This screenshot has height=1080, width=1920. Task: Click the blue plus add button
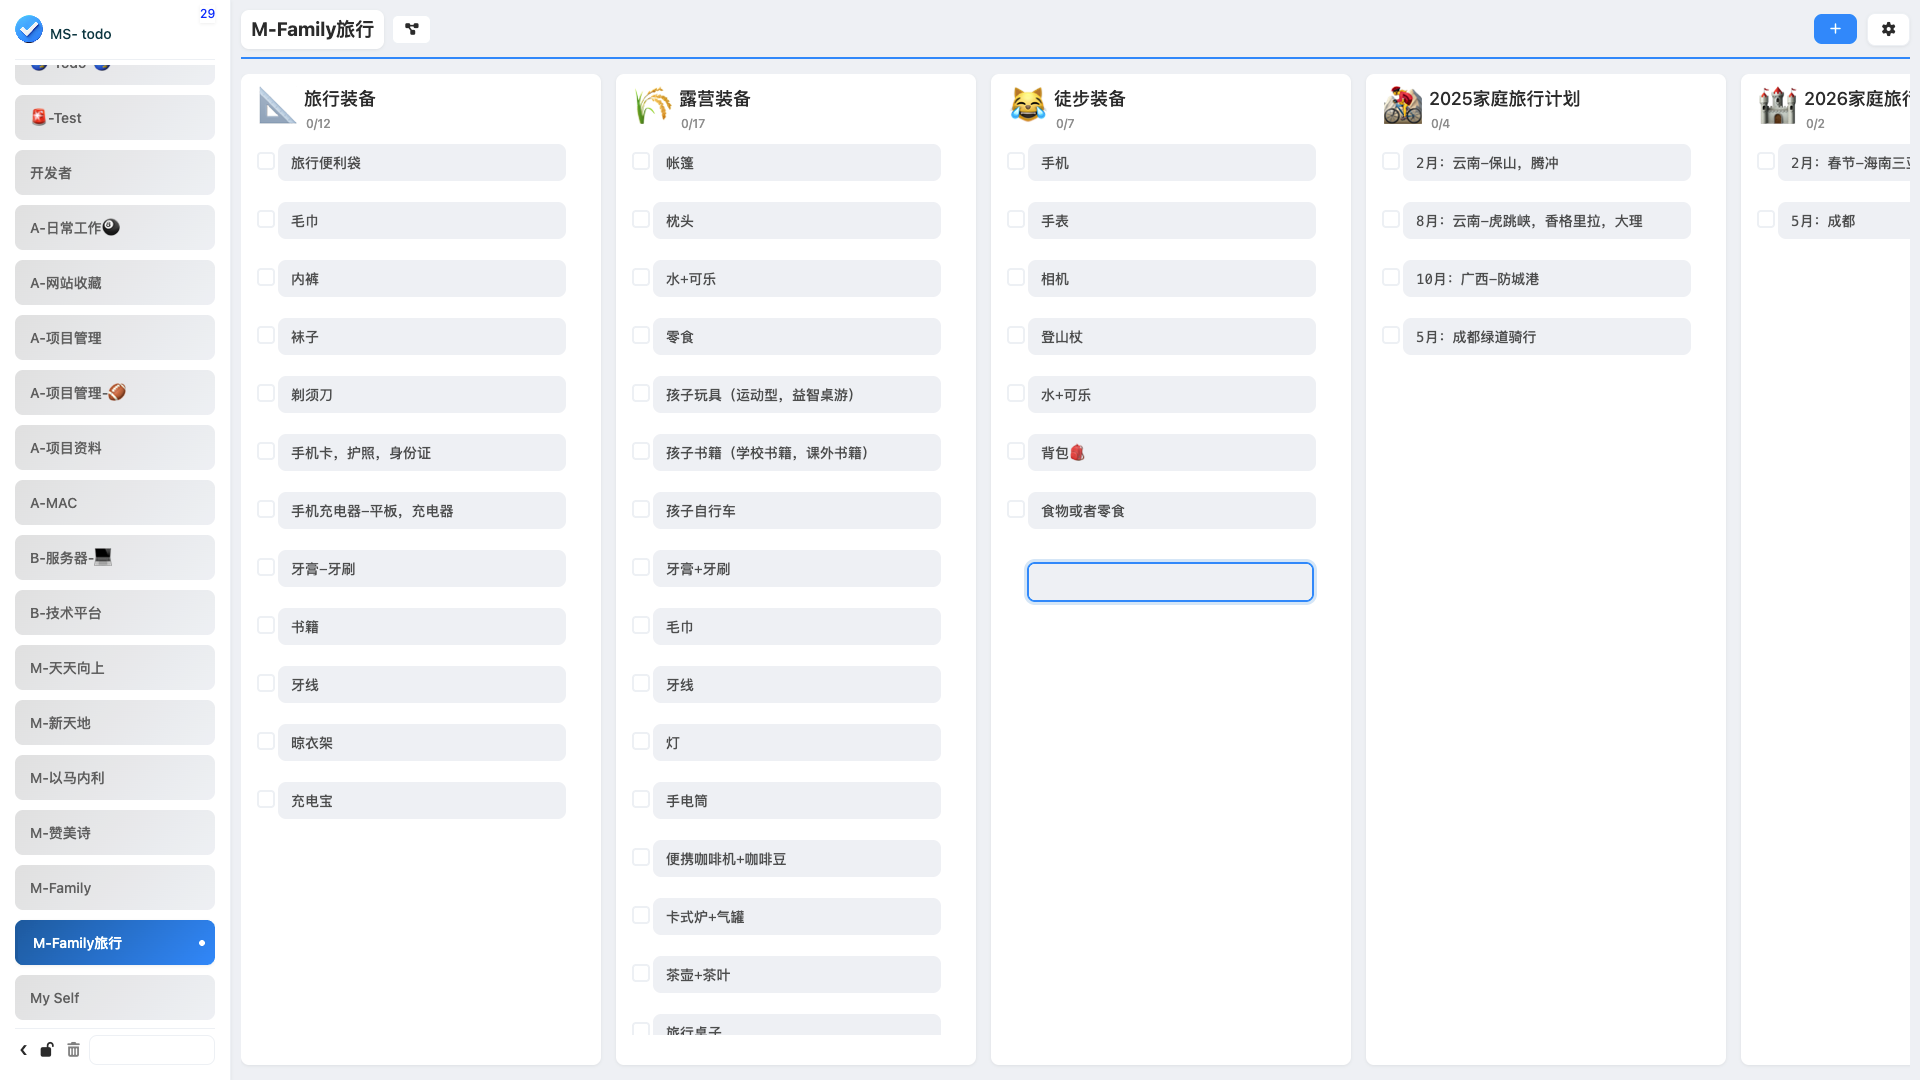[x=1835, y=29]
